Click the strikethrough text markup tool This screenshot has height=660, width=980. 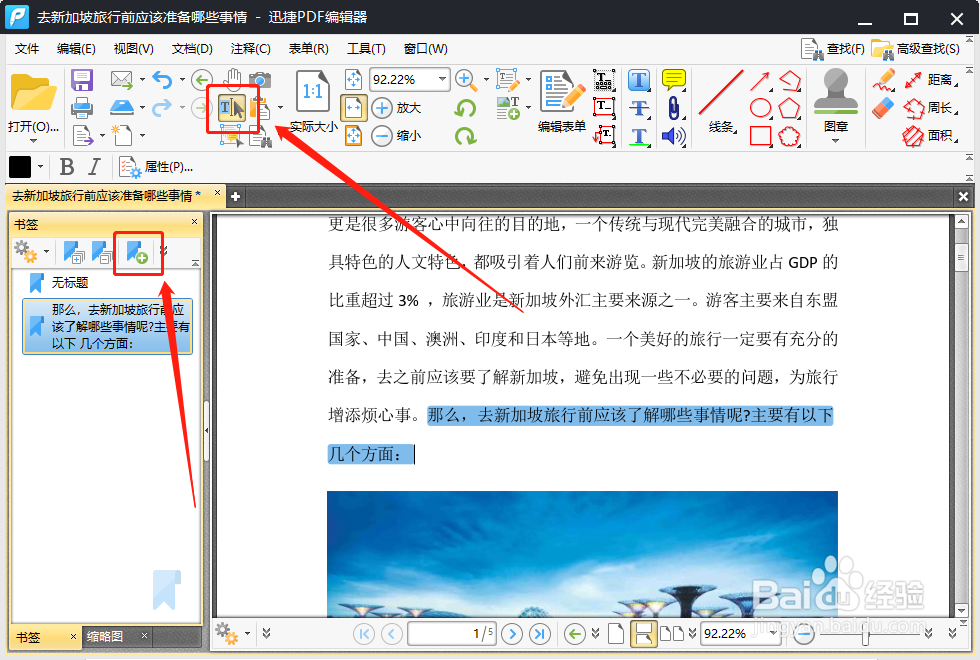click(639, 107)
